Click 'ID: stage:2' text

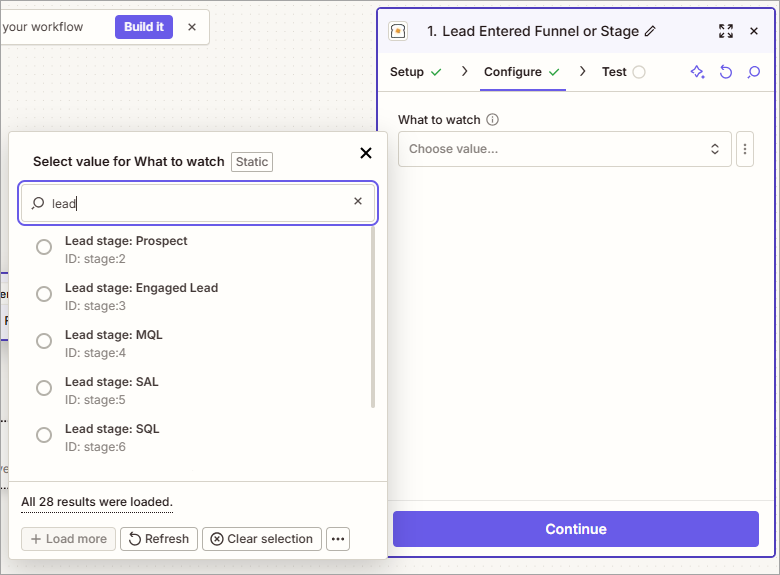coord(95,259)
